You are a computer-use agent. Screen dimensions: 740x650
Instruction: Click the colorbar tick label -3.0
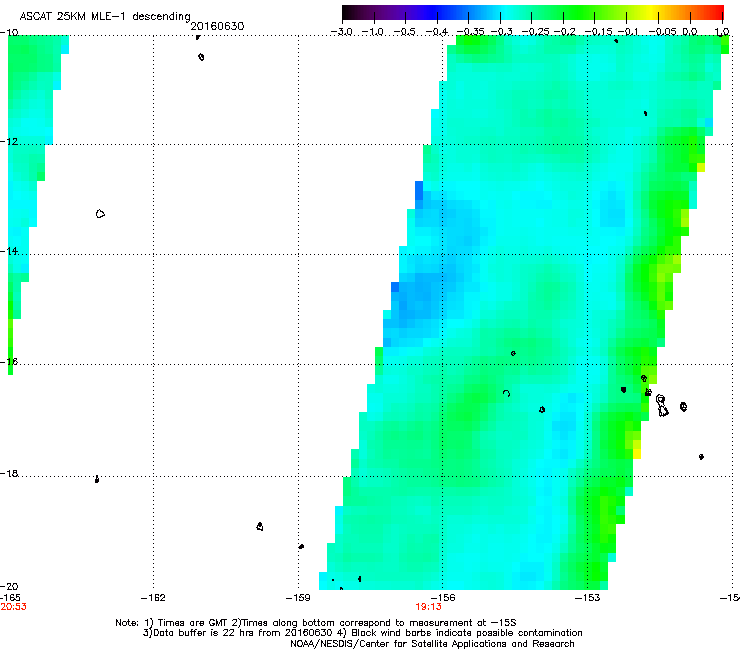[341, 32]
